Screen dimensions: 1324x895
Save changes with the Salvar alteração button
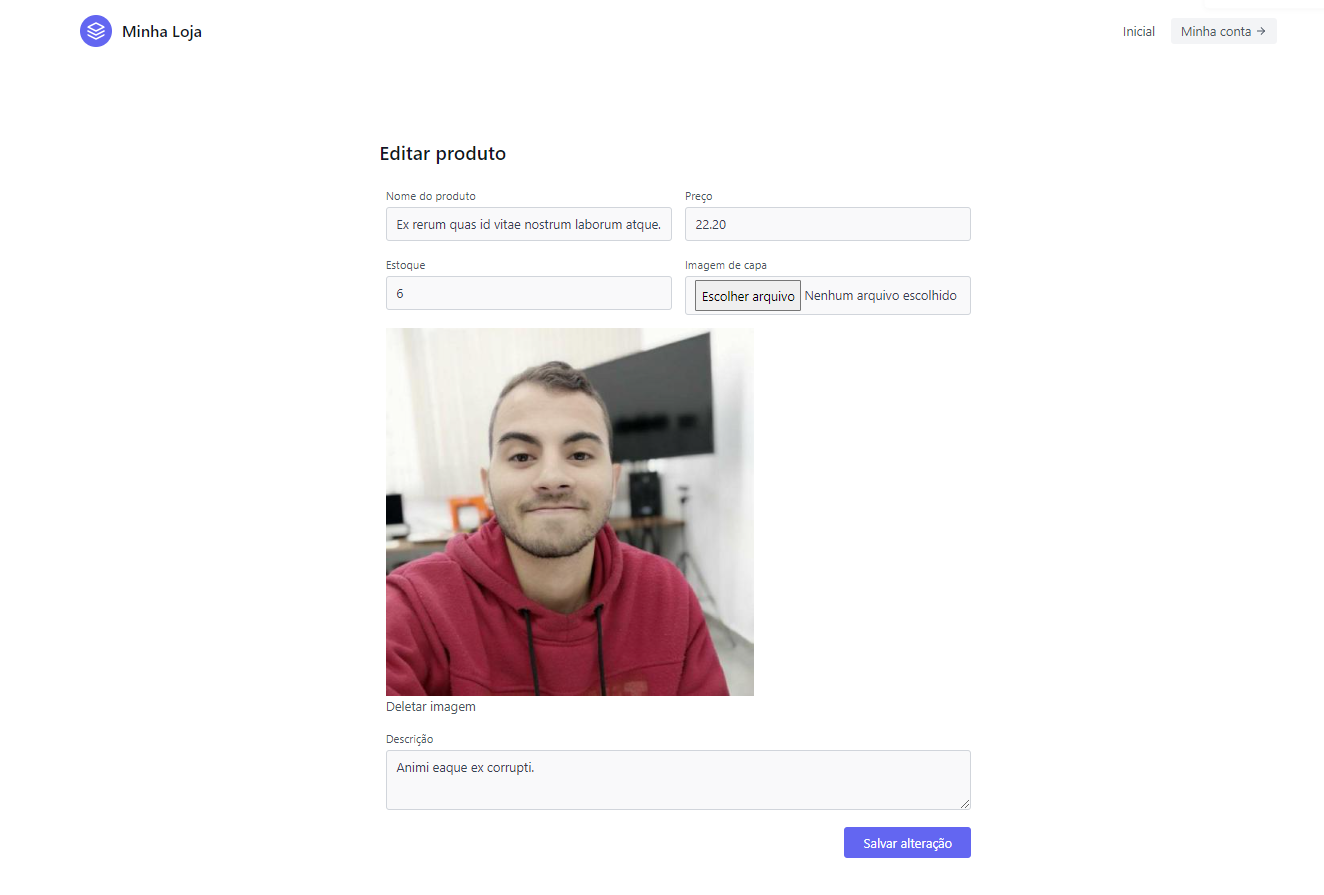tap(907, 843)
